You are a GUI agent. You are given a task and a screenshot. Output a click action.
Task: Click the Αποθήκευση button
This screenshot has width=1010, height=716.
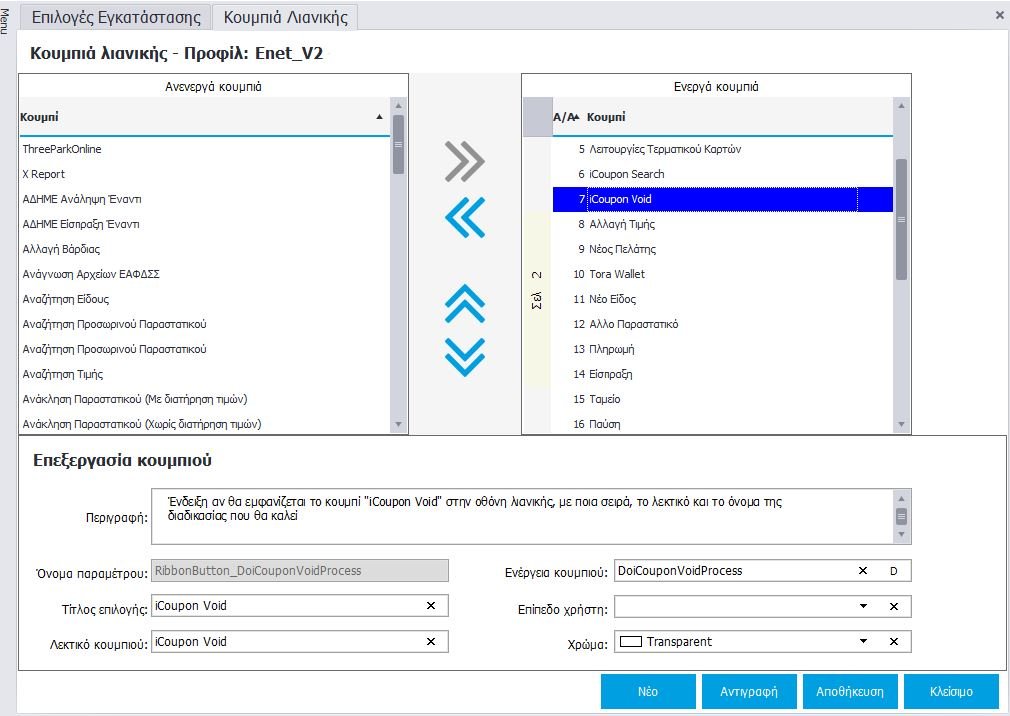(x=850, y=691)
